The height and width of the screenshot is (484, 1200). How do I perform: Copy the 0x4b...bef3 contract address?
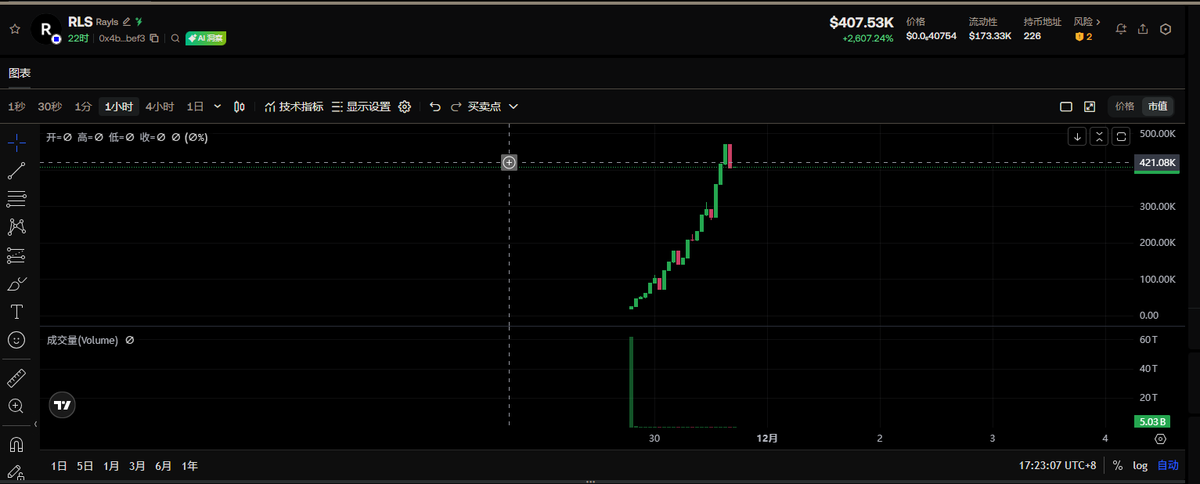[155, 38]
